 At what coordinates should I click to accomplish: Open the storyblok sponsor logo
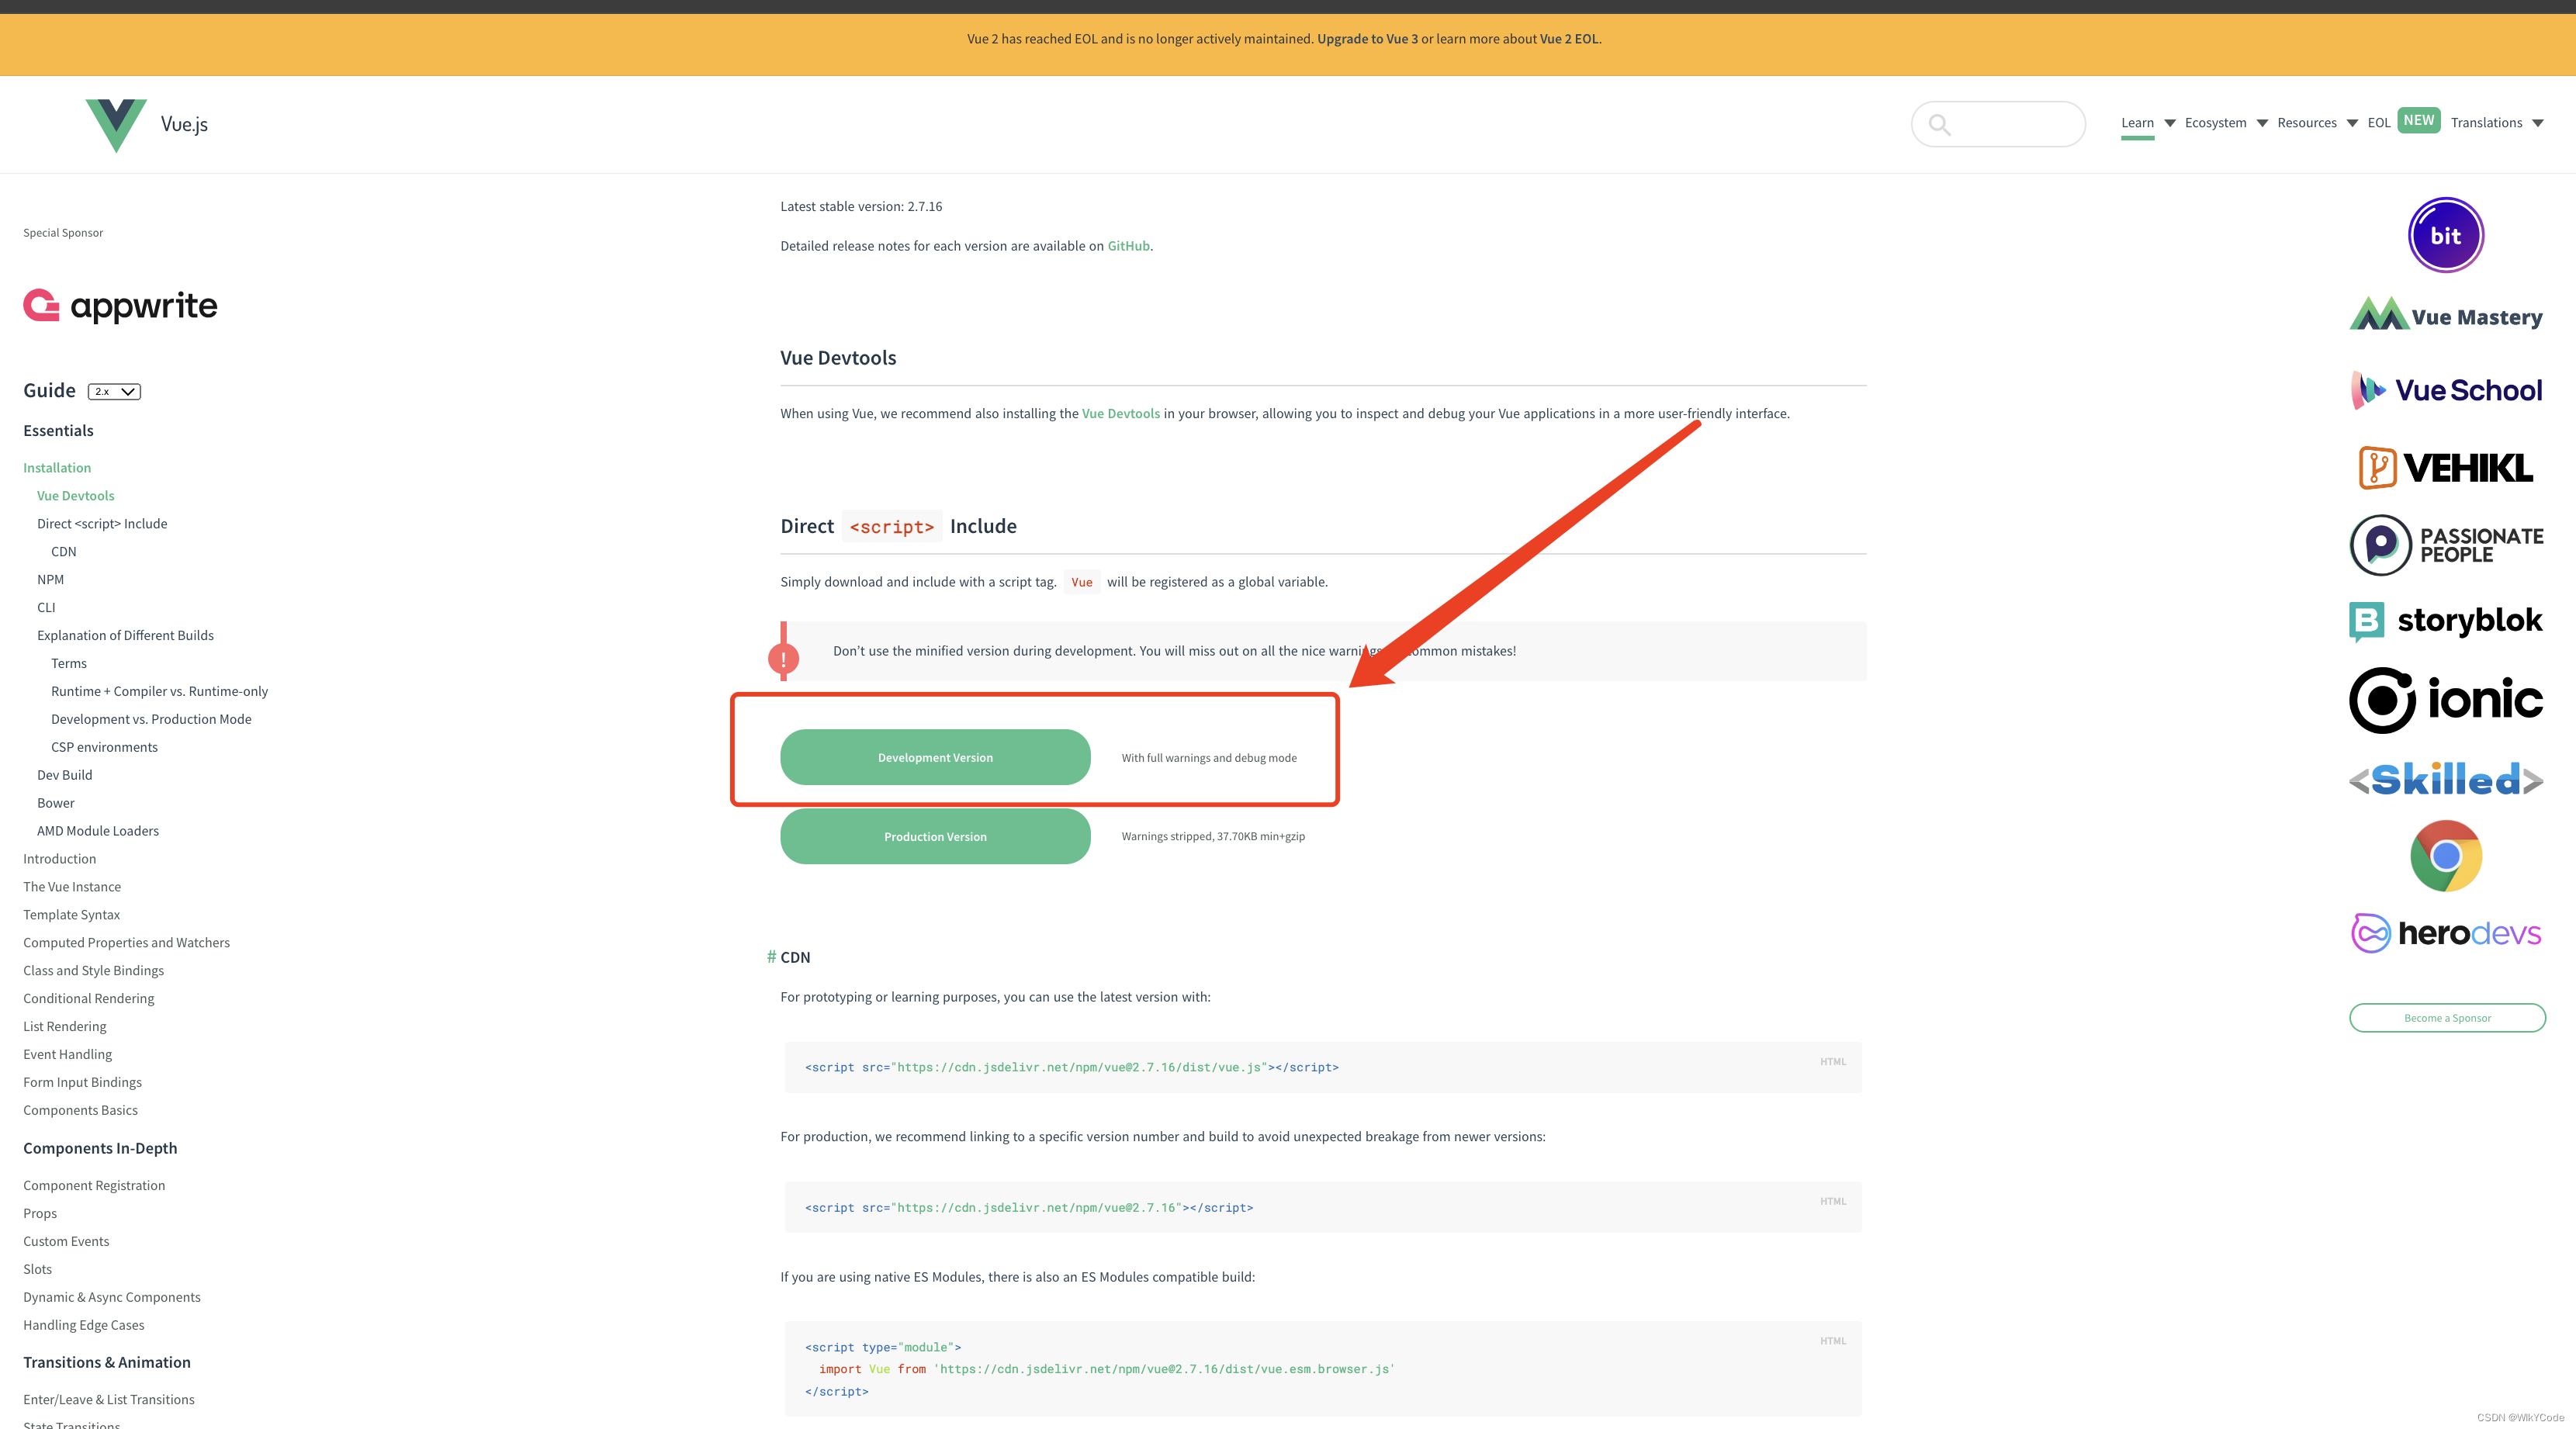2446,621
